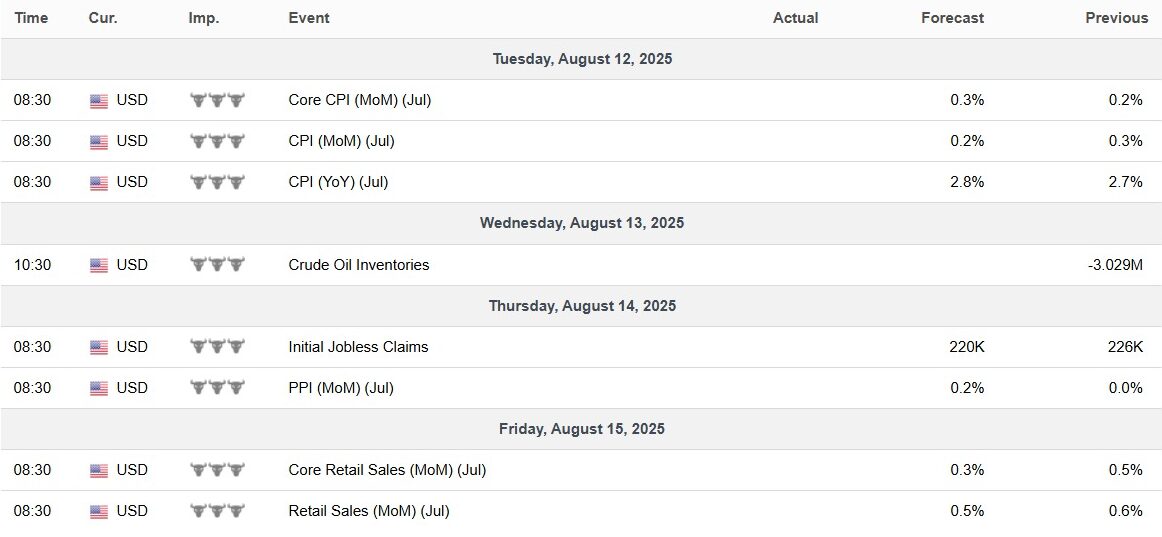Click the bull importance icons for CPI (YoY)

(x=217, y=182)
